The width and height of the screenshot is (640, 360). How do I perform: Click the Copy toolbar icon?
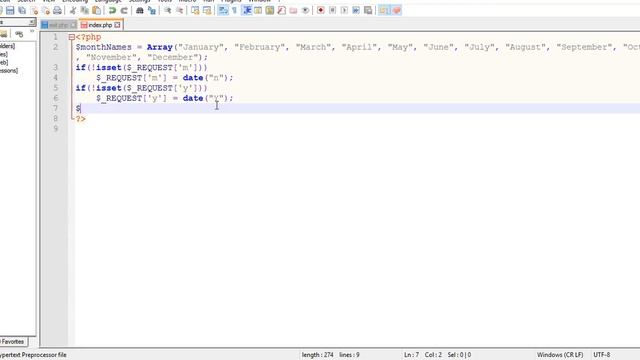pyautogui.click(x=85, y=11)
